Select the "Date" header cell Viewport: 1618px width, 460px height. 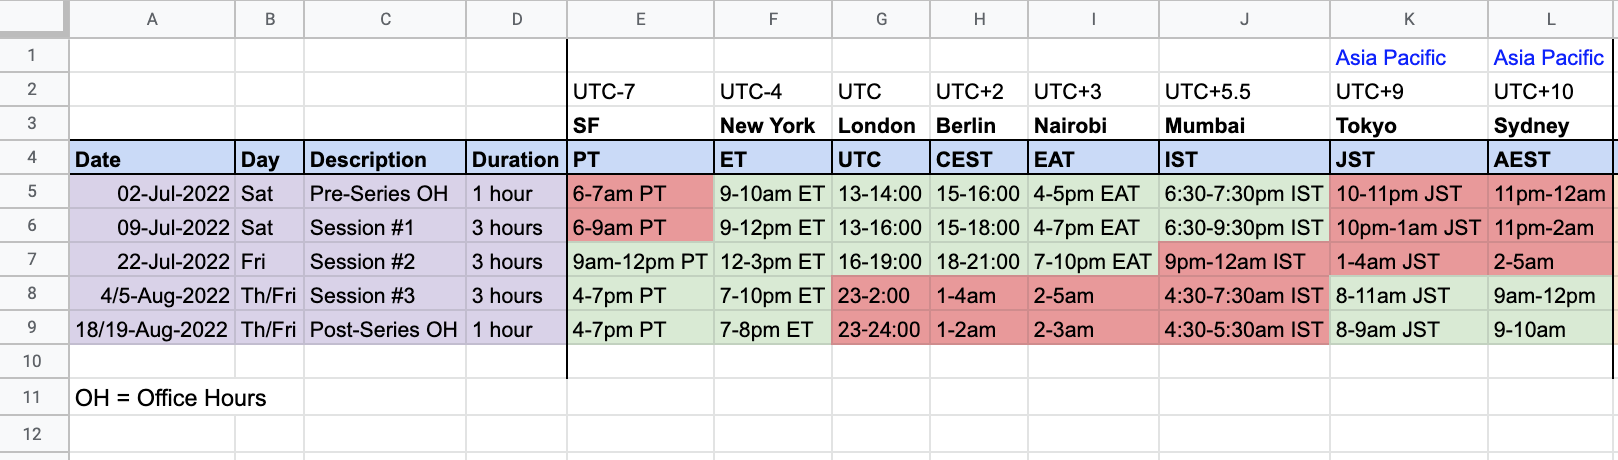[152, 159]
